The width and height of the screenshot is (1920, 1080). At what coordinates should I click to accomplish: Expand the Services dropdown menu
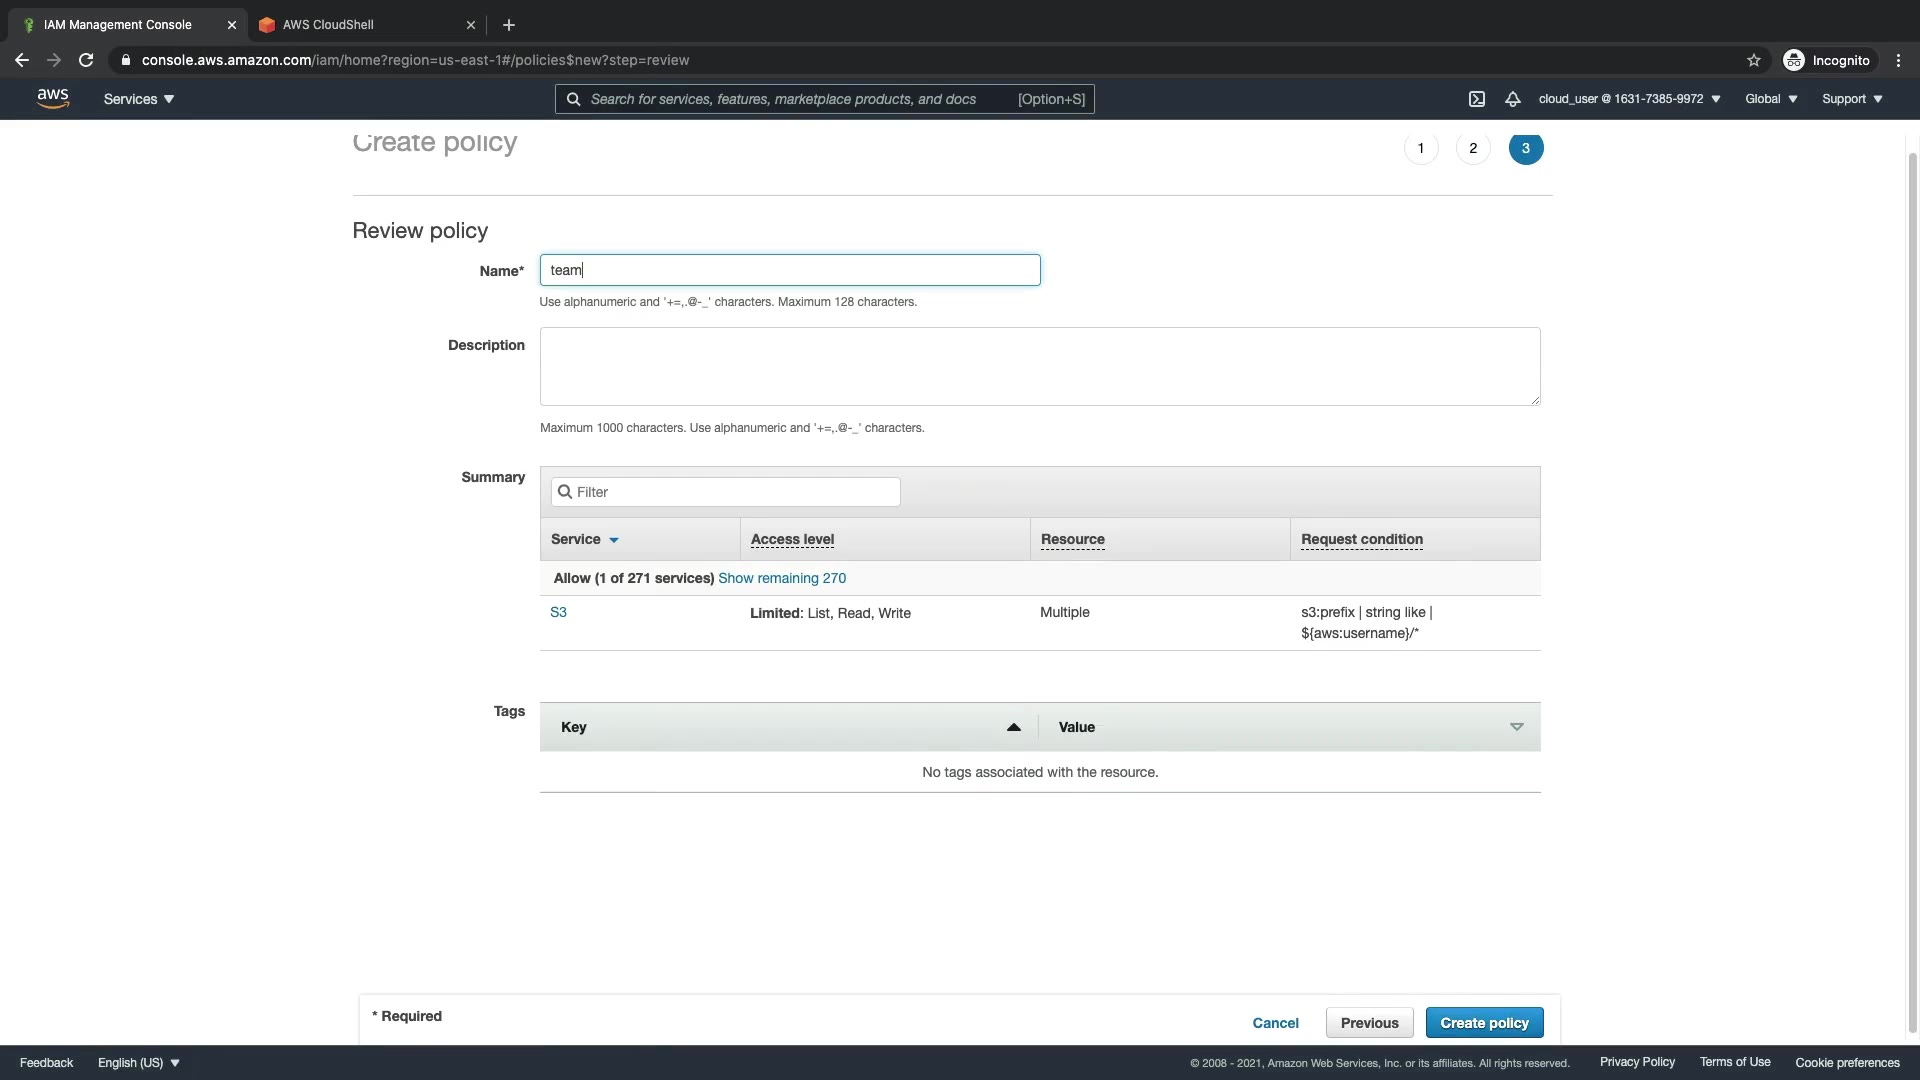click(x=139, y=99)
